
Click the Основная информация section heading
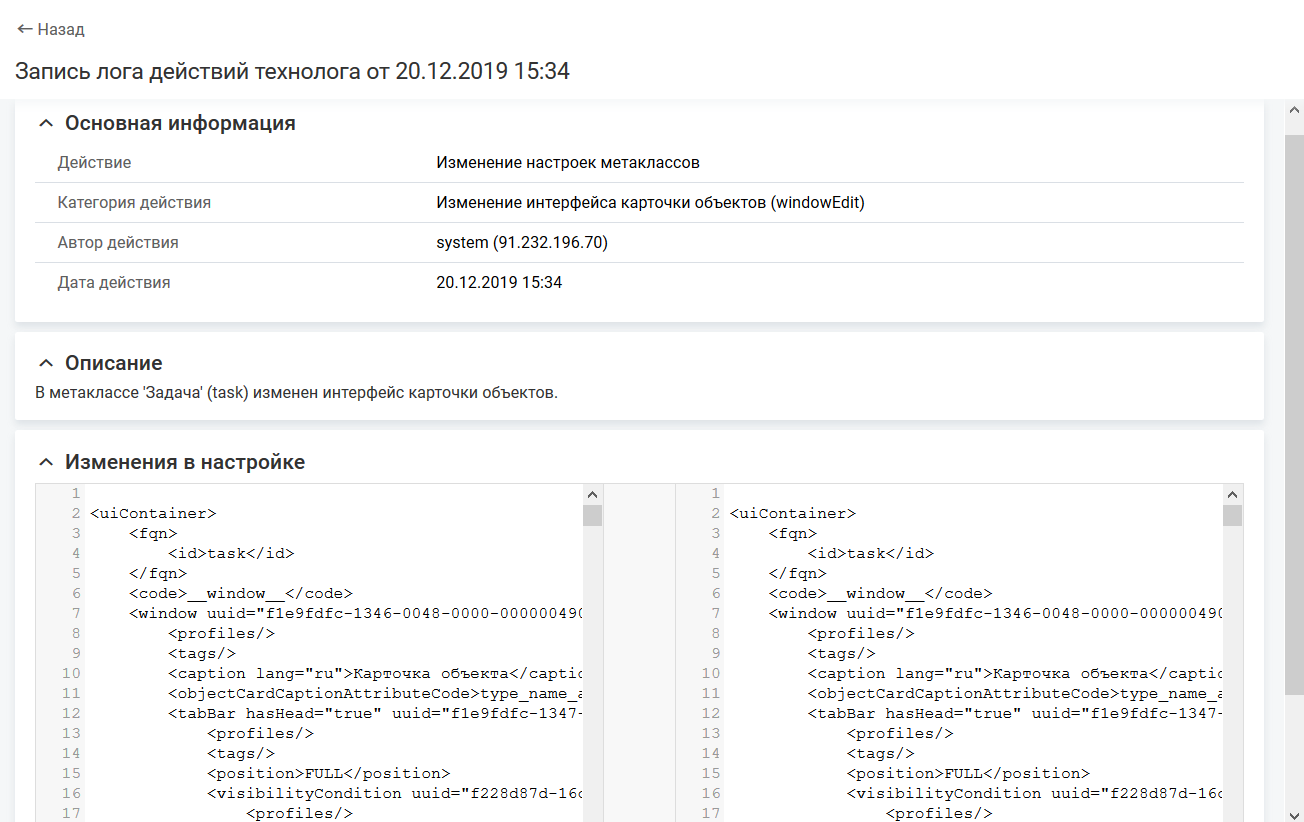[x=180, y=124]
